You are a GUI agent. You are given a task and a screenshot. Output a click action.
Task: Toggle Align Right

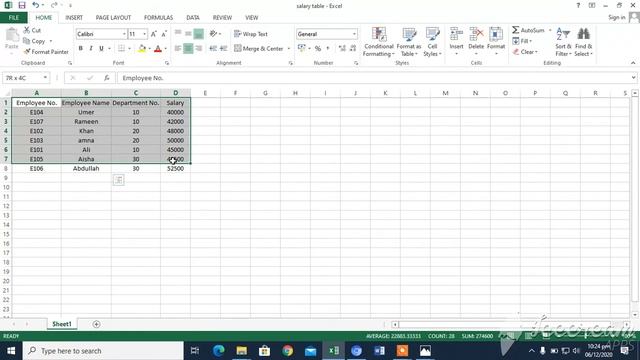click(x=199, y=49)
